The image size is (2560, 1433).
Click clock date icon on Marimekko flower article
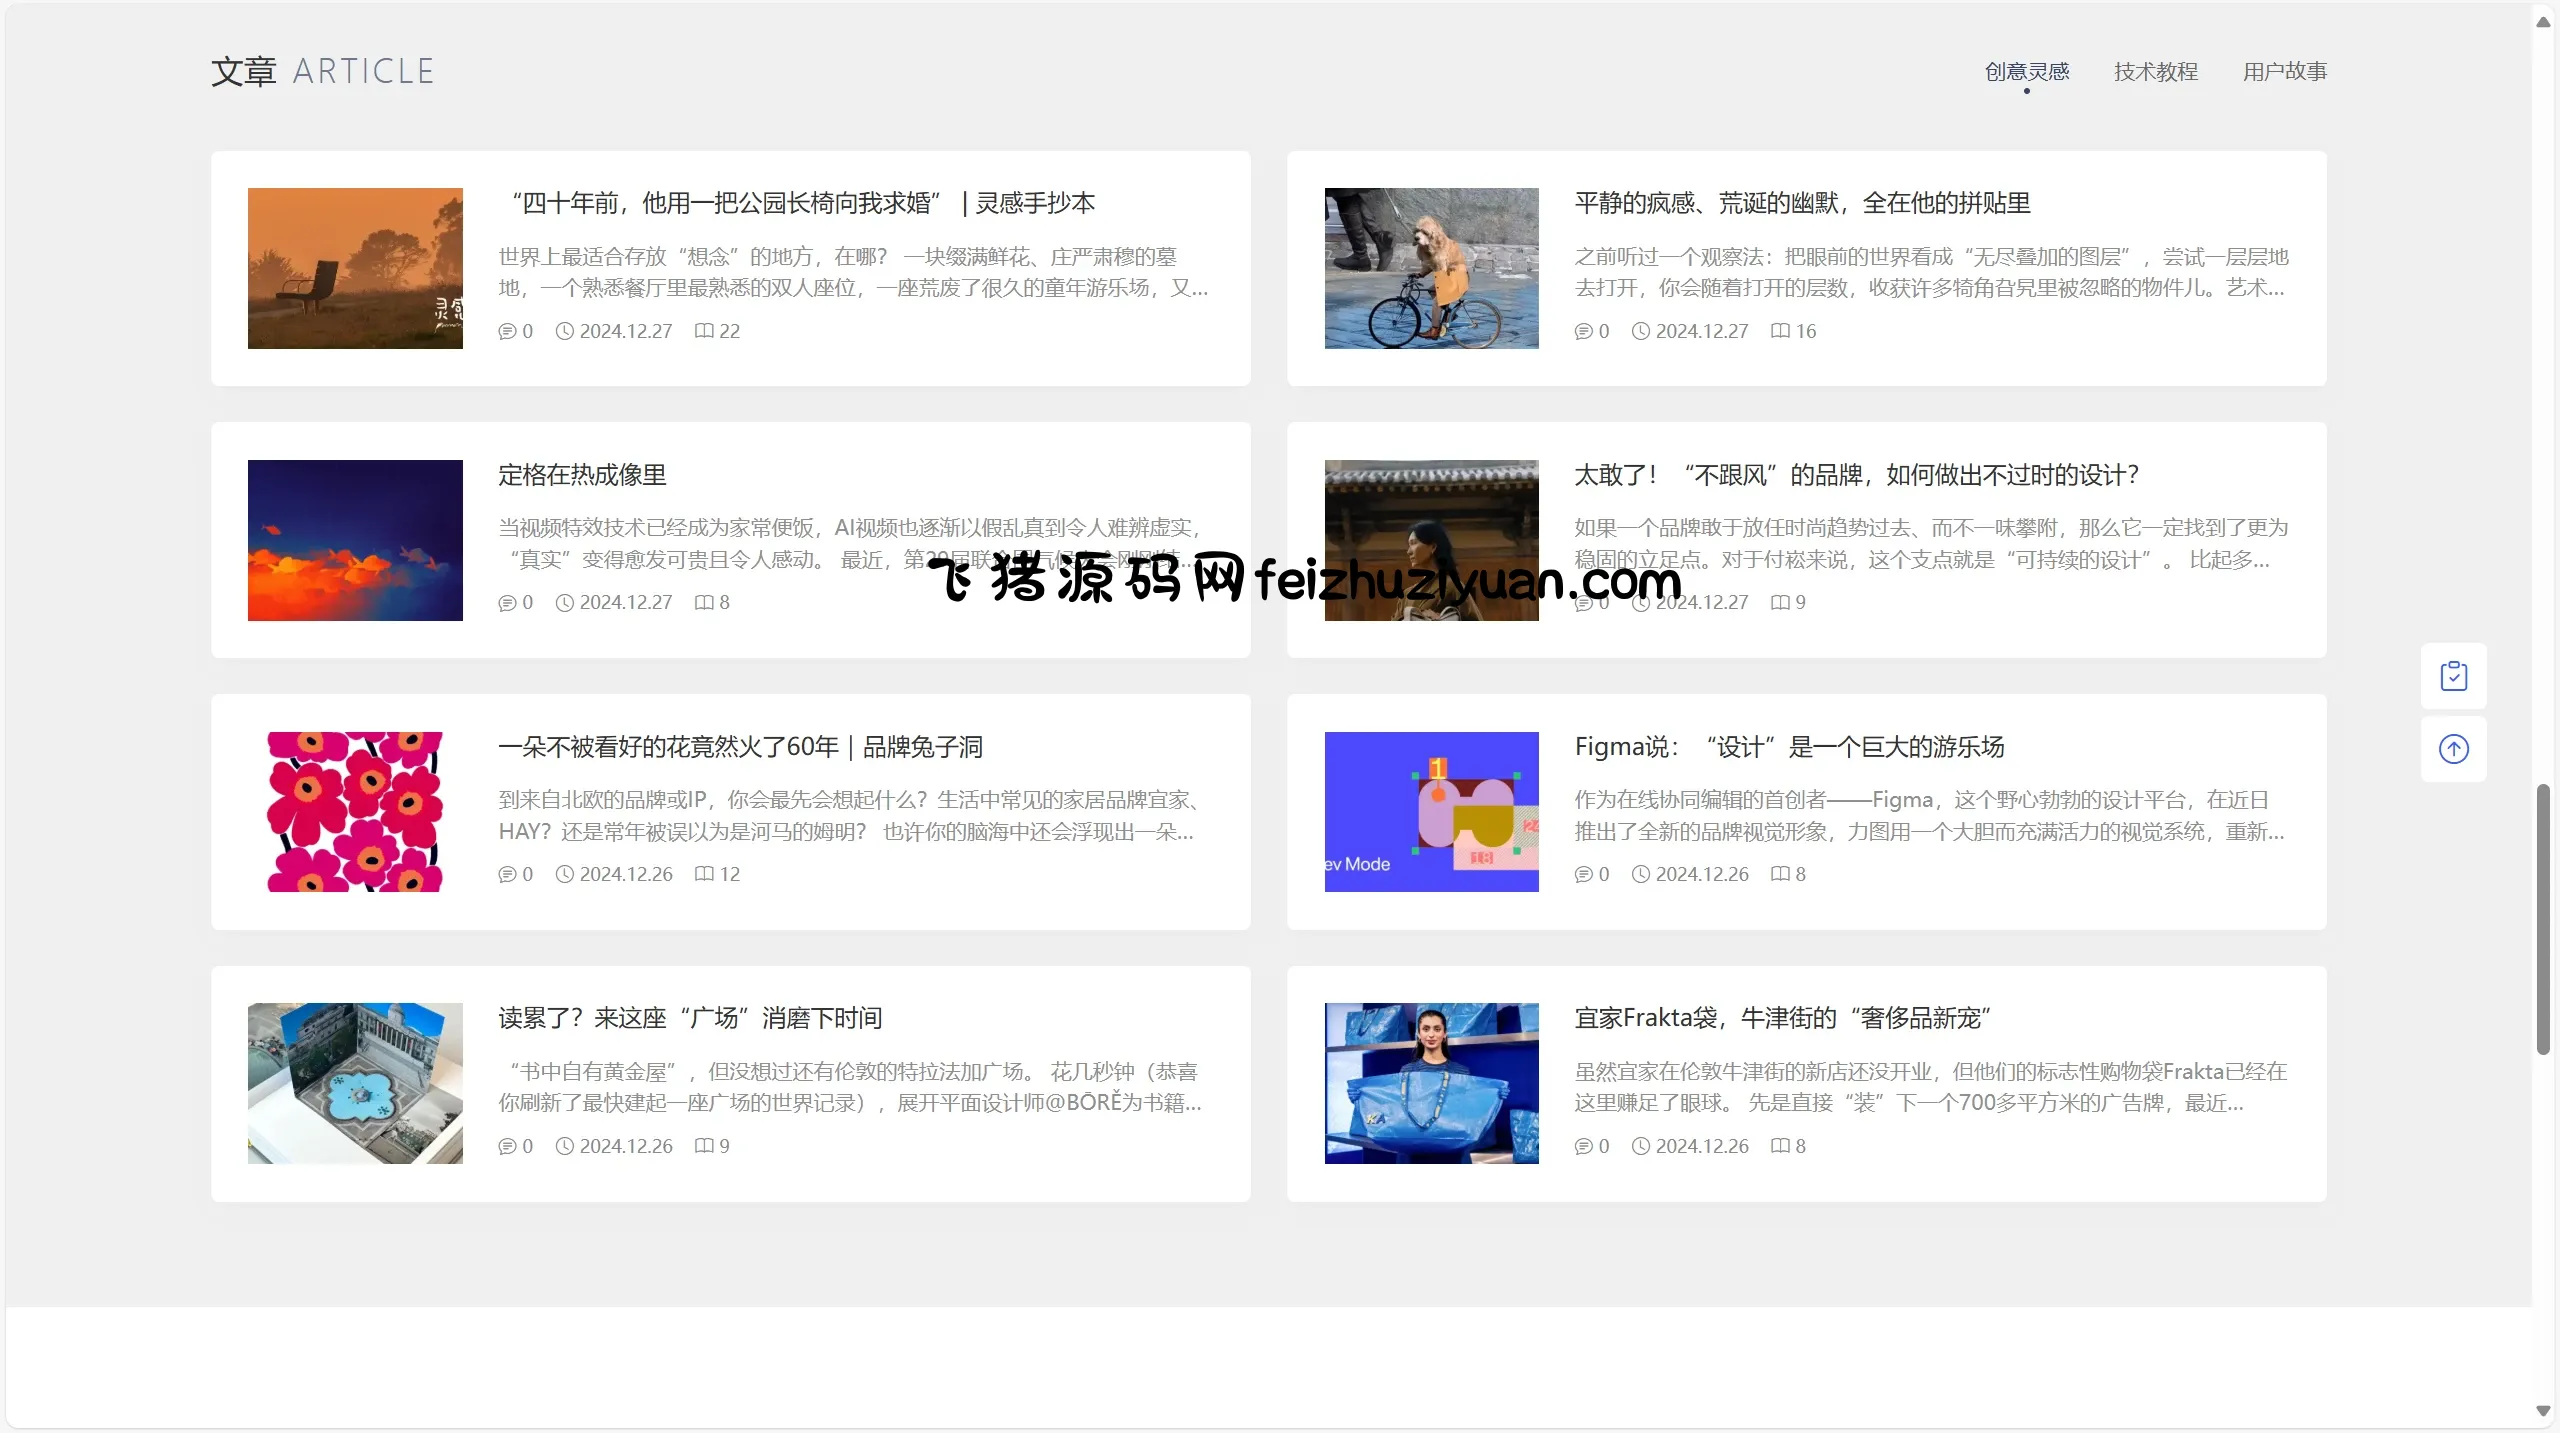[565, 874]
